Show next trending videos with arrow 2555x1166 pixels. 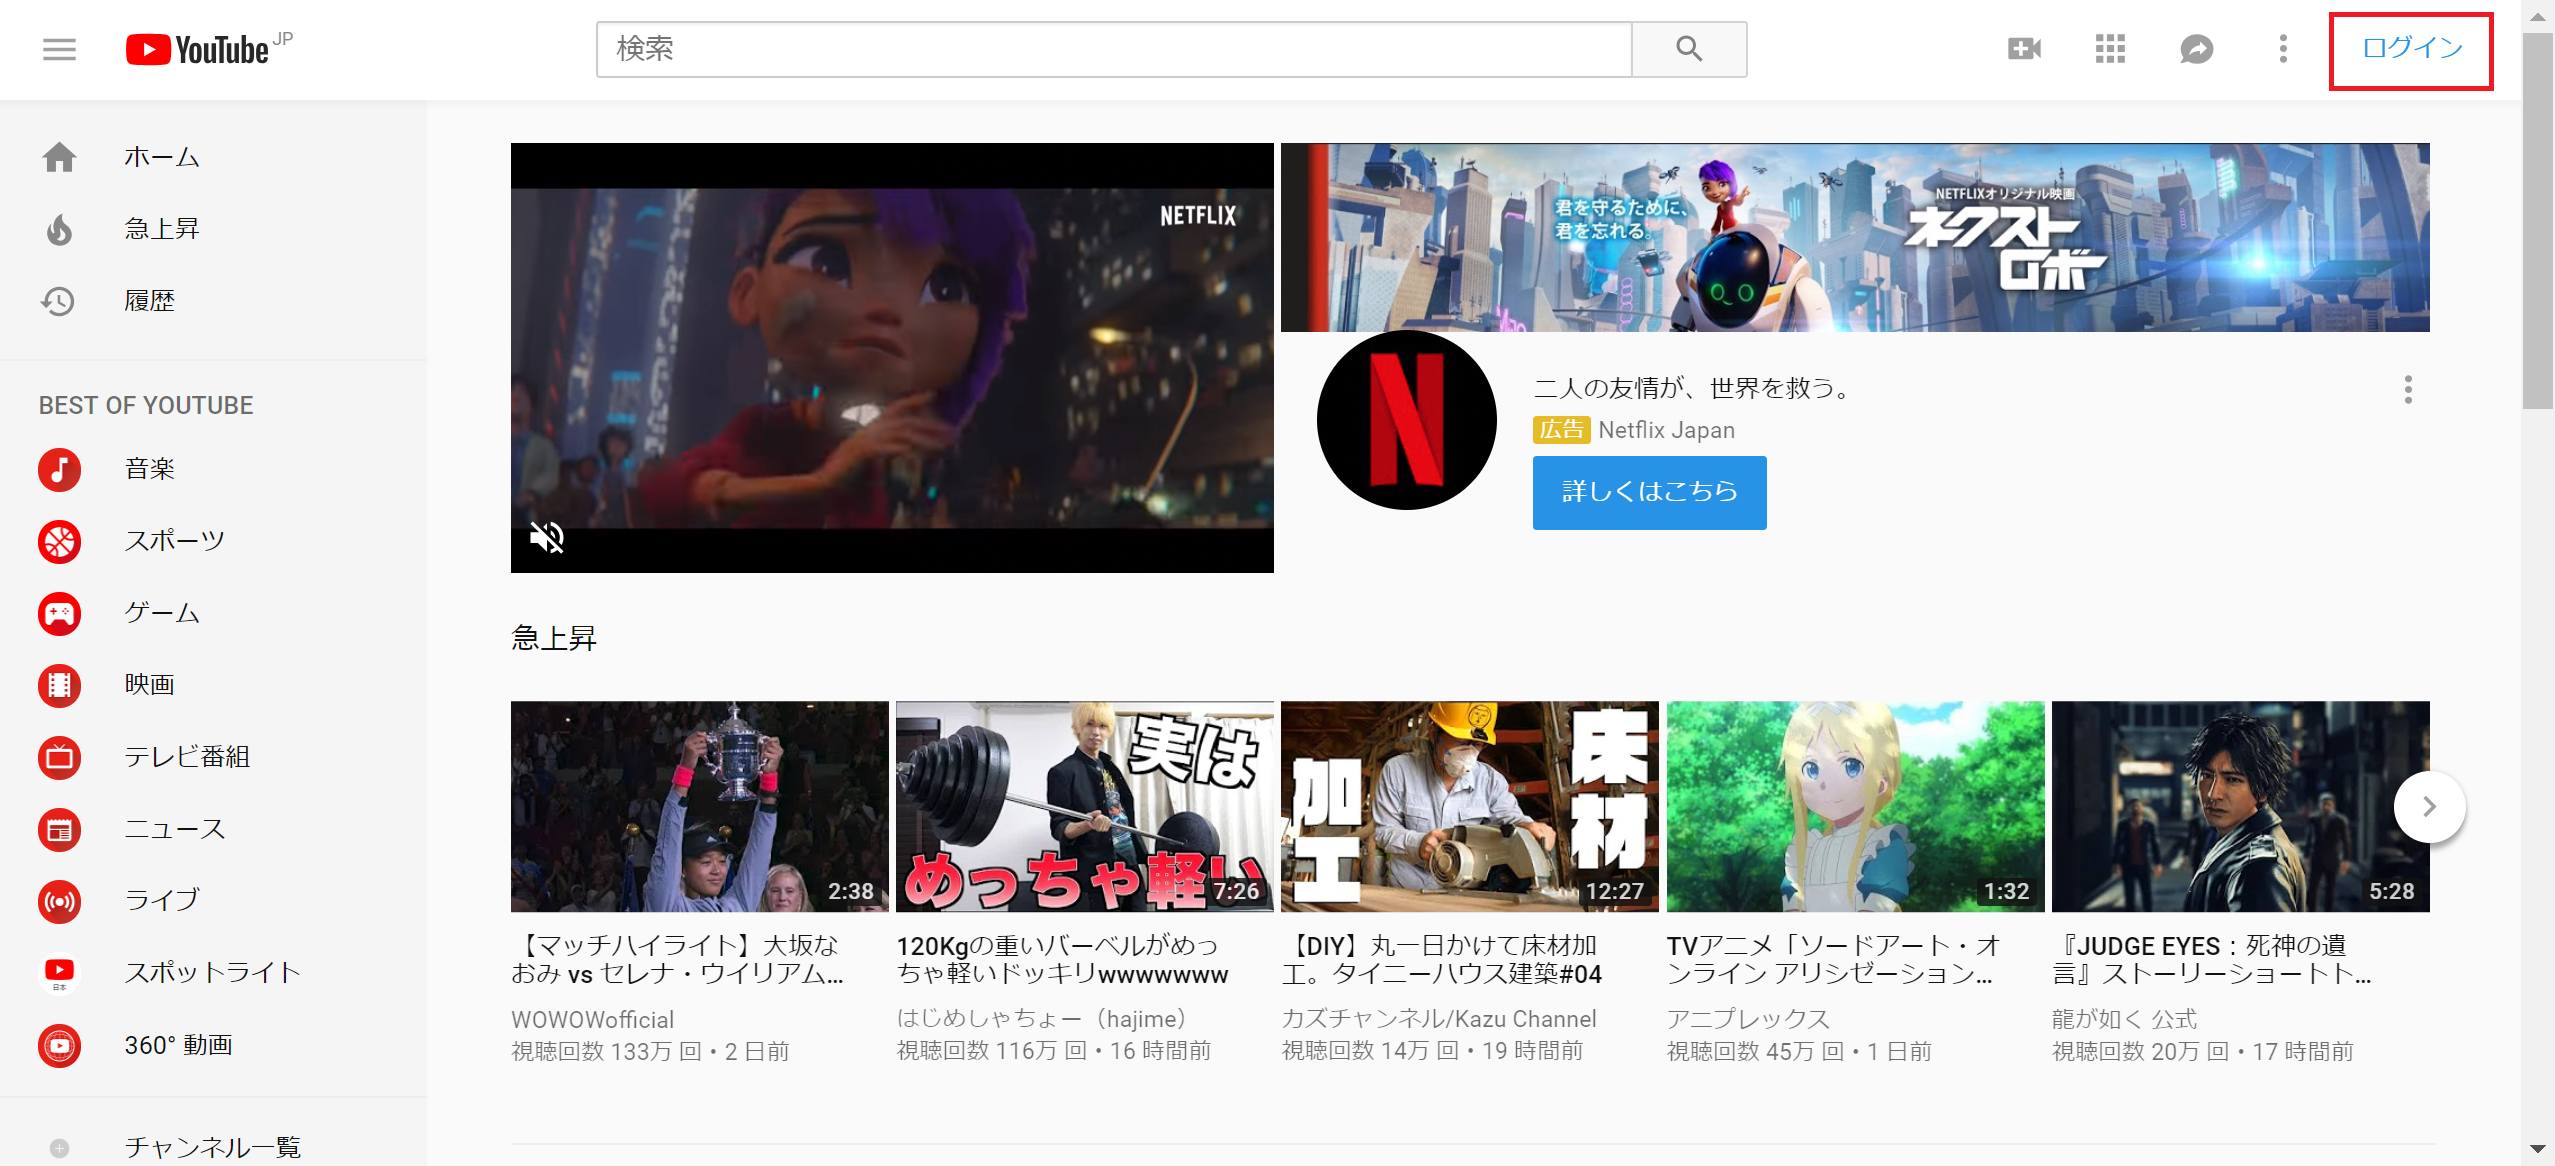point(2428,807)
